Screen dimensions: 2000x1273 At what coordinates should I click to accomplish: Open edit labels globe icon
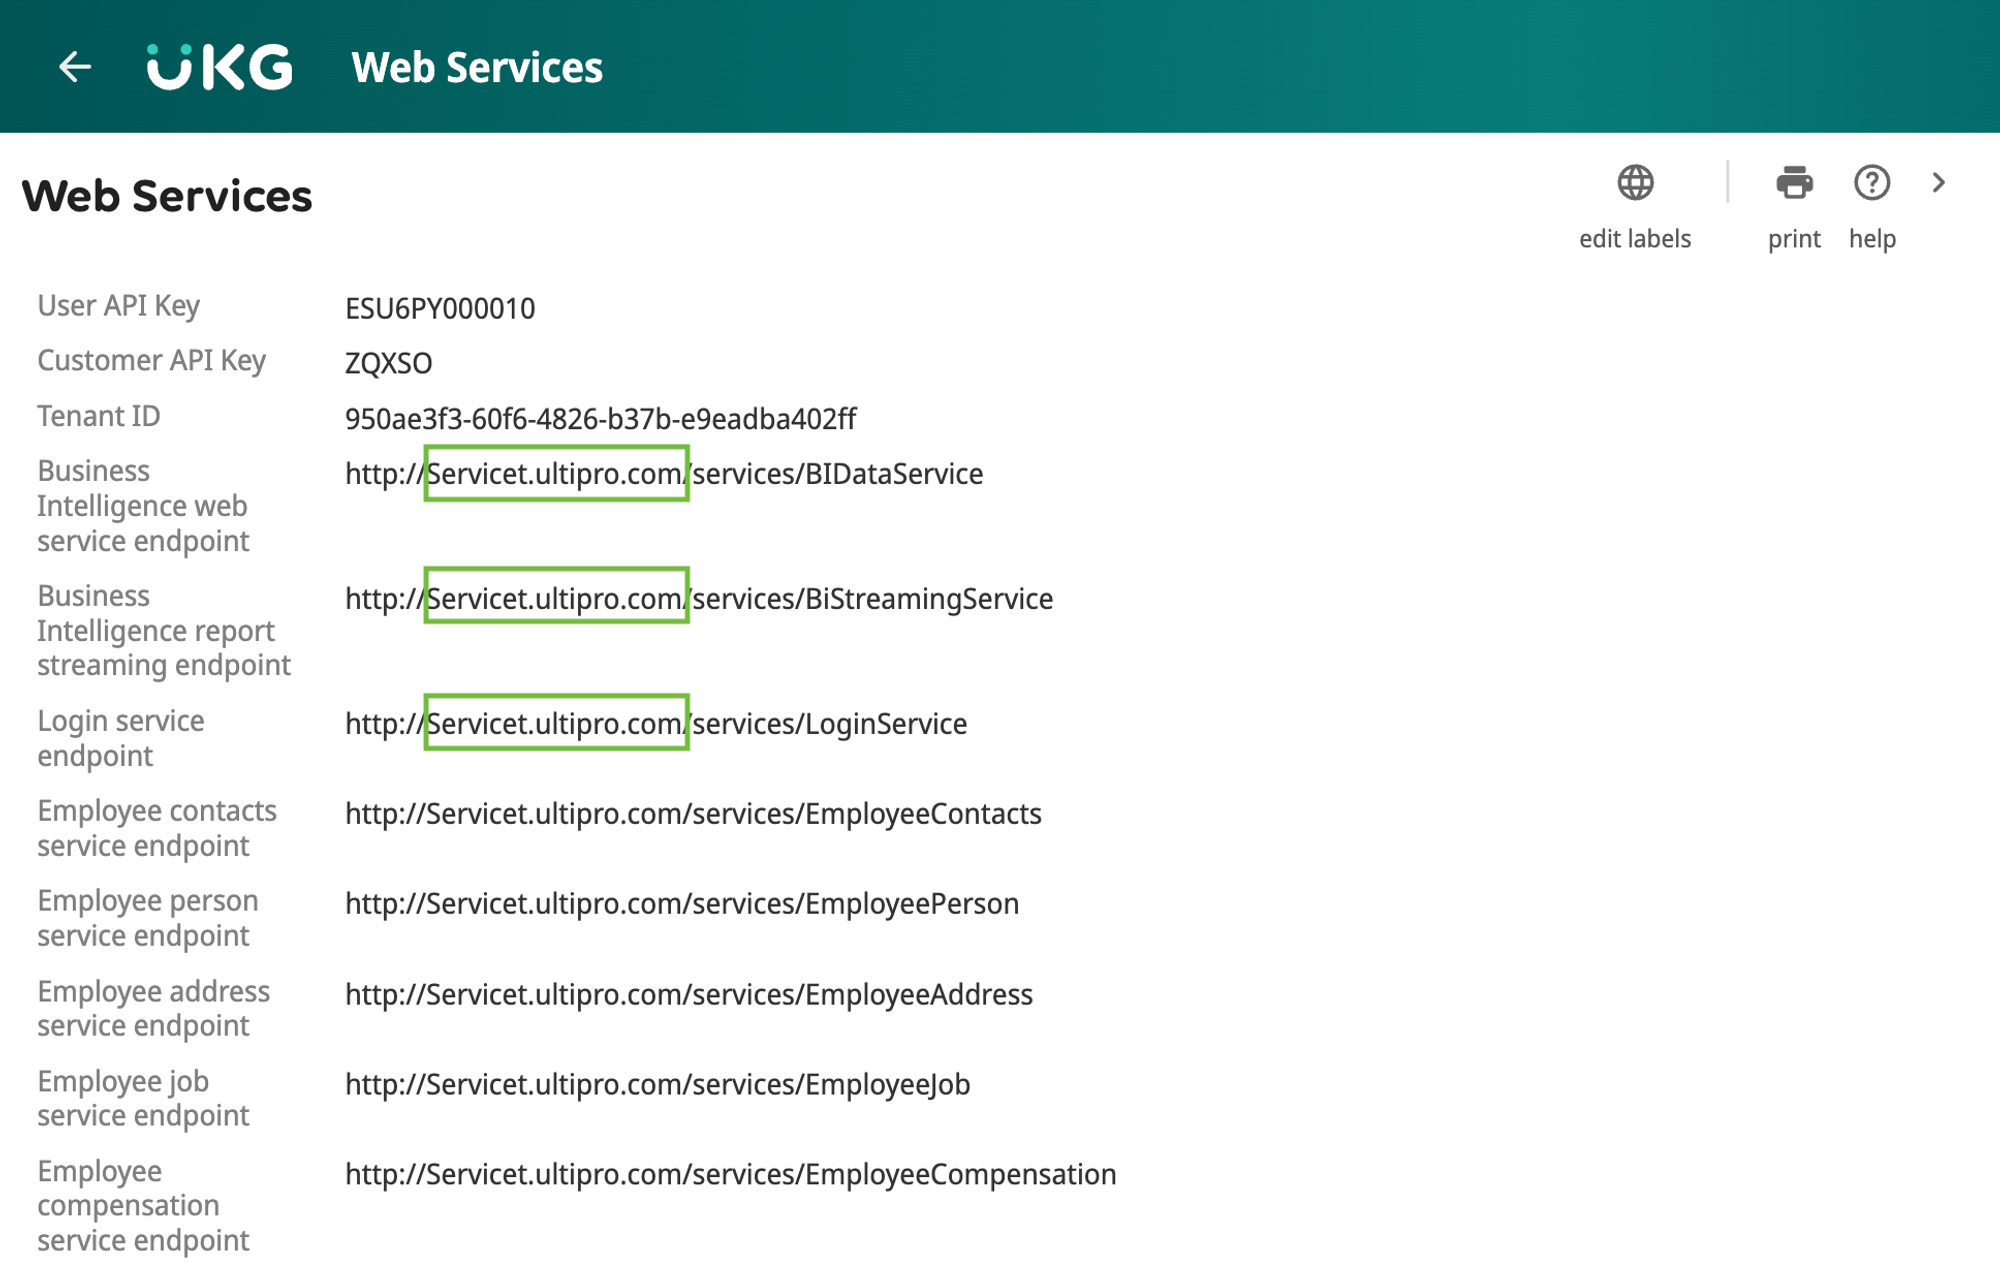click(1635, 183)
